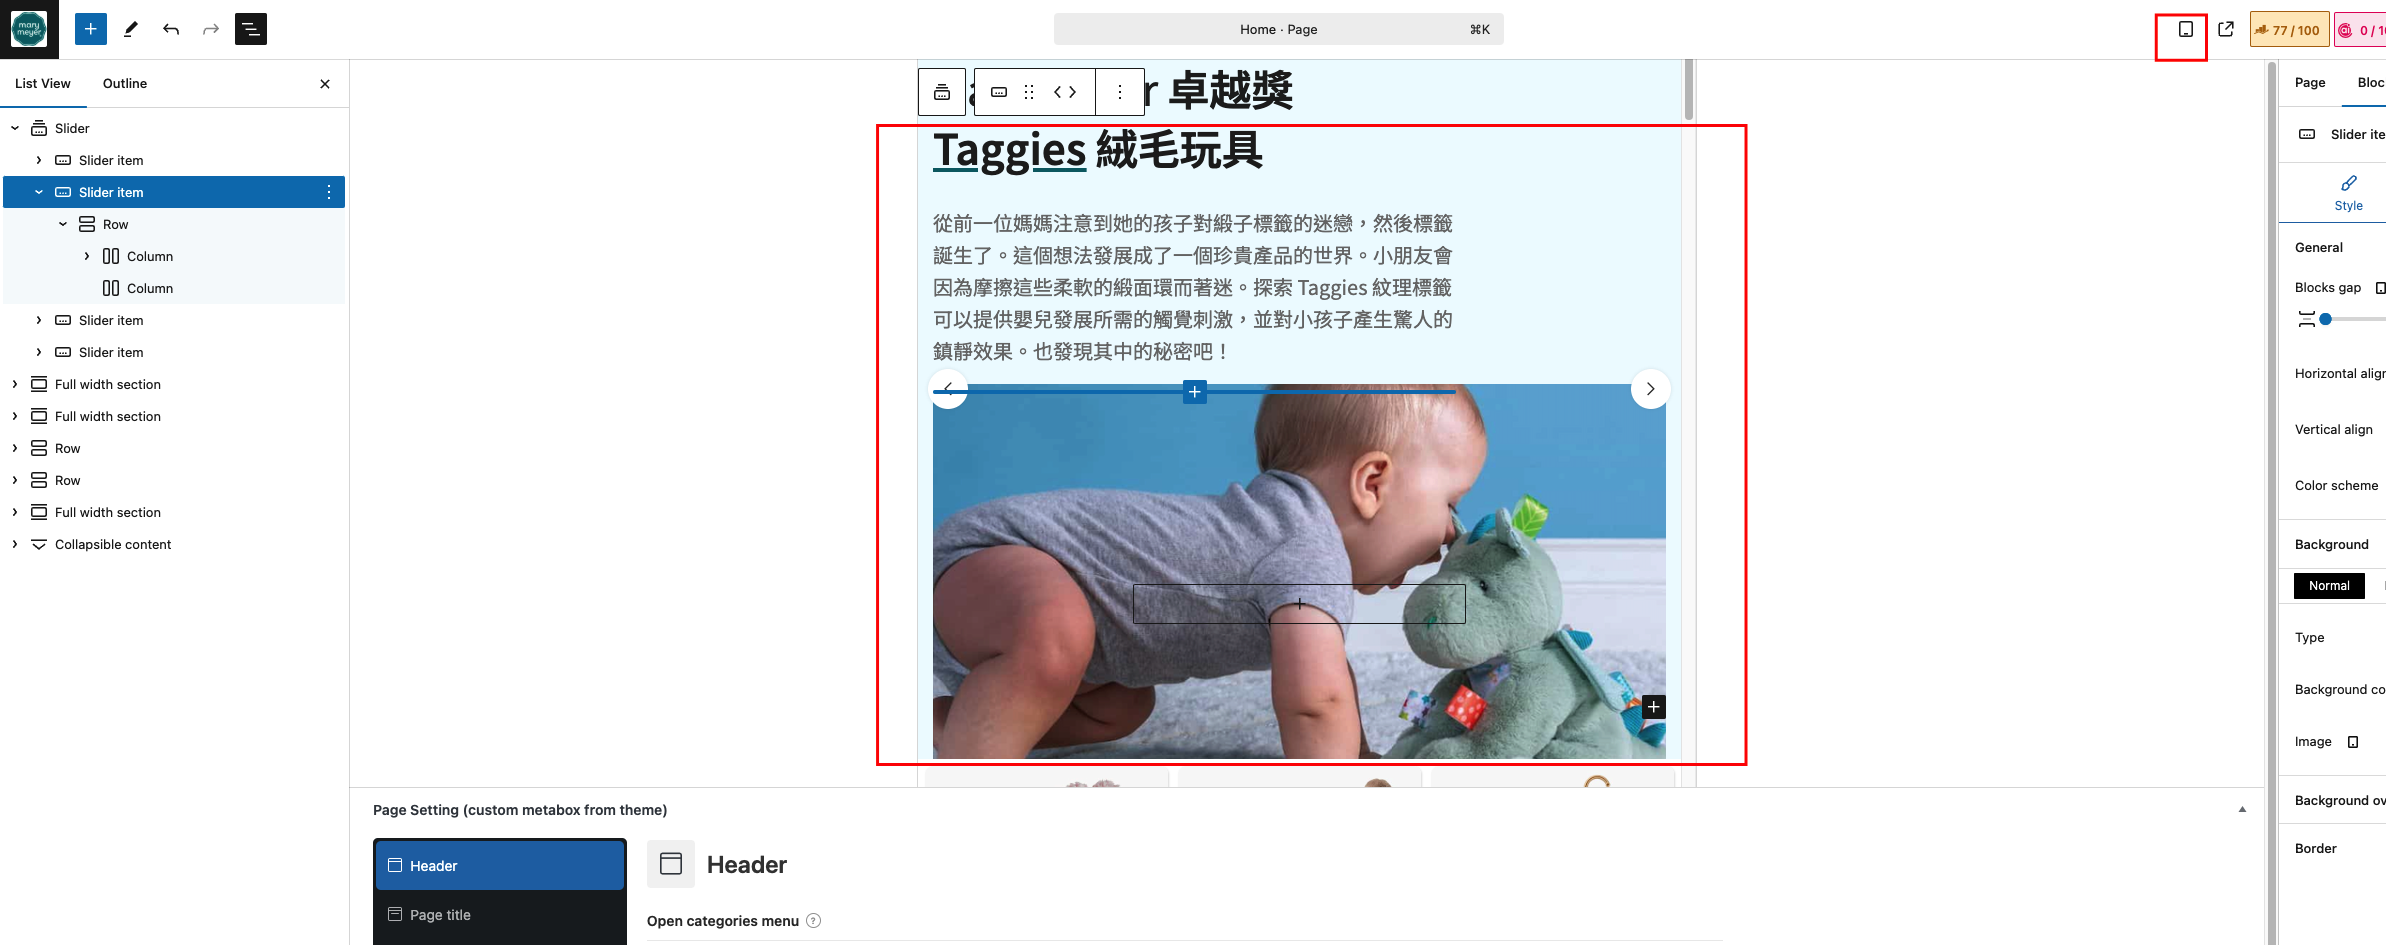The height and width of the screenshot is (945, 2386).
Task: Click the empty block placeholder box on image
Action: [x=1299, y=604]
